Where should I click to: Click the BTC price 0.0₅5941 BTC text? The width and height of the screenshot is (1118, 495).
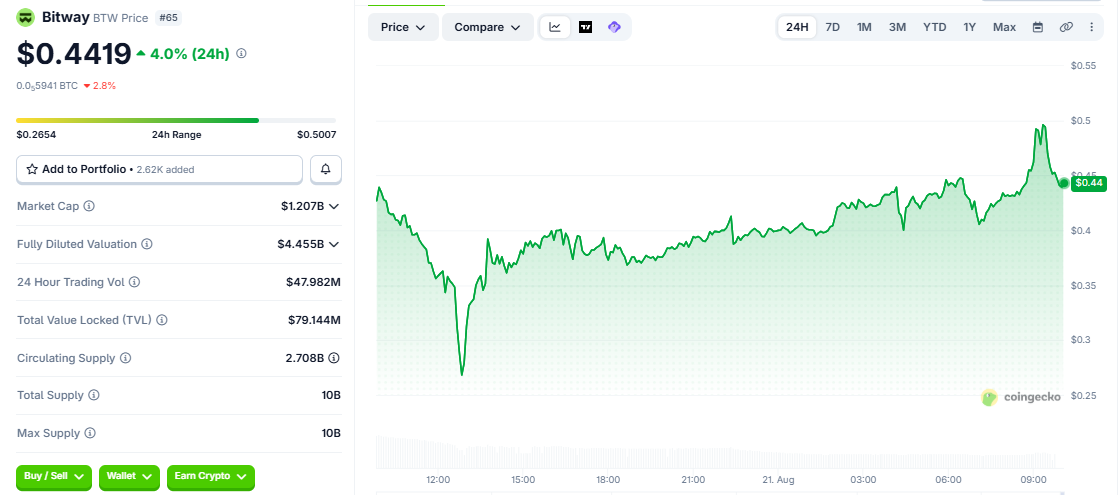tap(47, 86)
